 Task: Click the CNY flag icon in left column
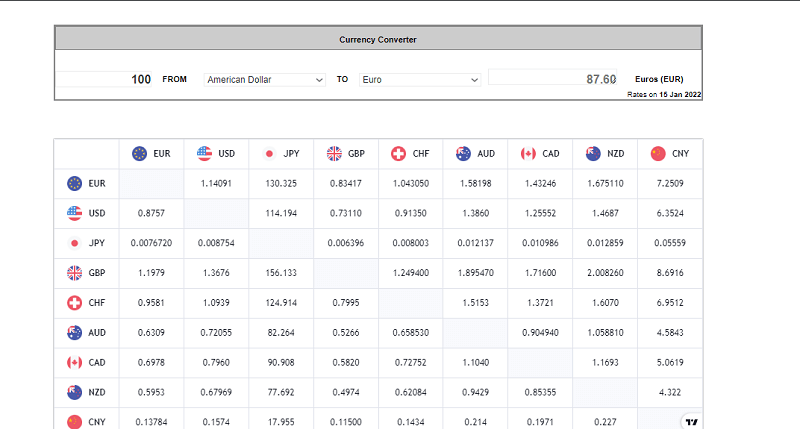[x=74, y=422]
